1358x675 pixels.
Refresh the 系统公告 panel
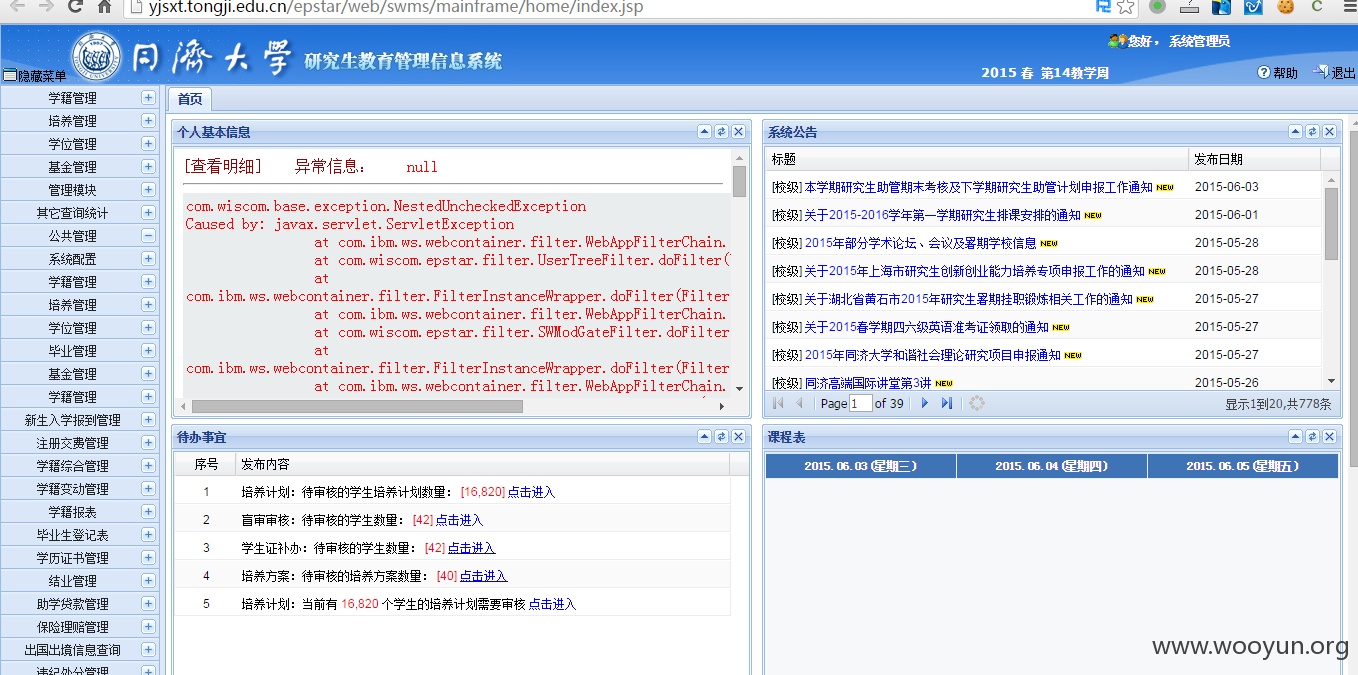click(1312, 132)
